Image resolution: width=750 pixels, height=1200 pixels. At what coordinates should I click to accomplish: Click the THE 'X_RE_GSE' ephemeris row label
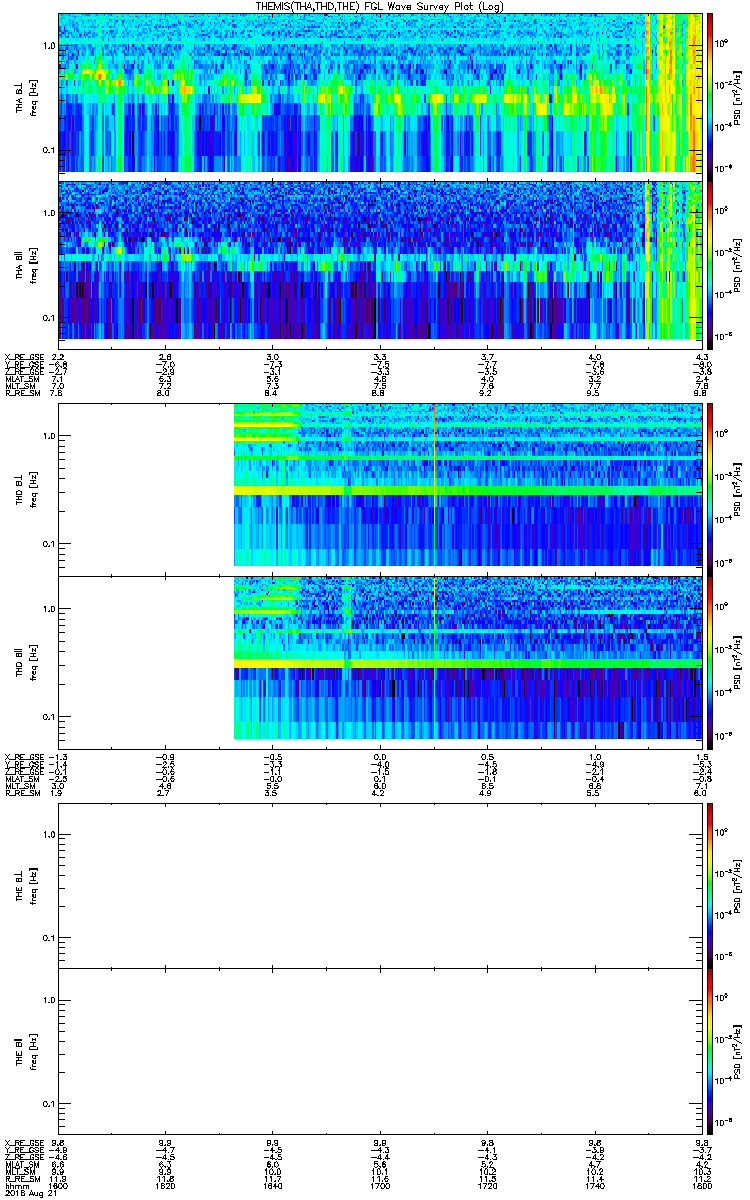coord(23,1142)
